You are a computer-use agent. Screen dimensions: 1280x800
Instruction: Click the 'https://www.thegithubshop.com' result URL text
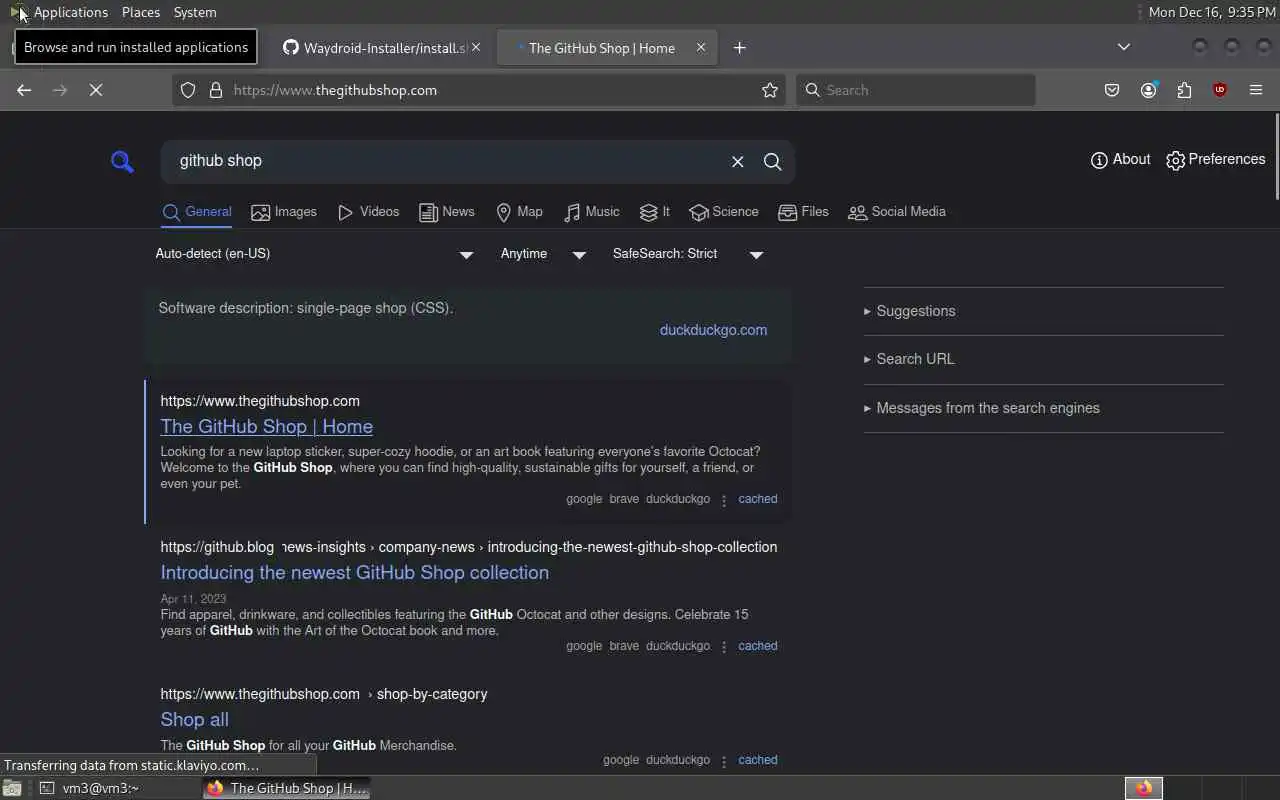tap(260, 401)
